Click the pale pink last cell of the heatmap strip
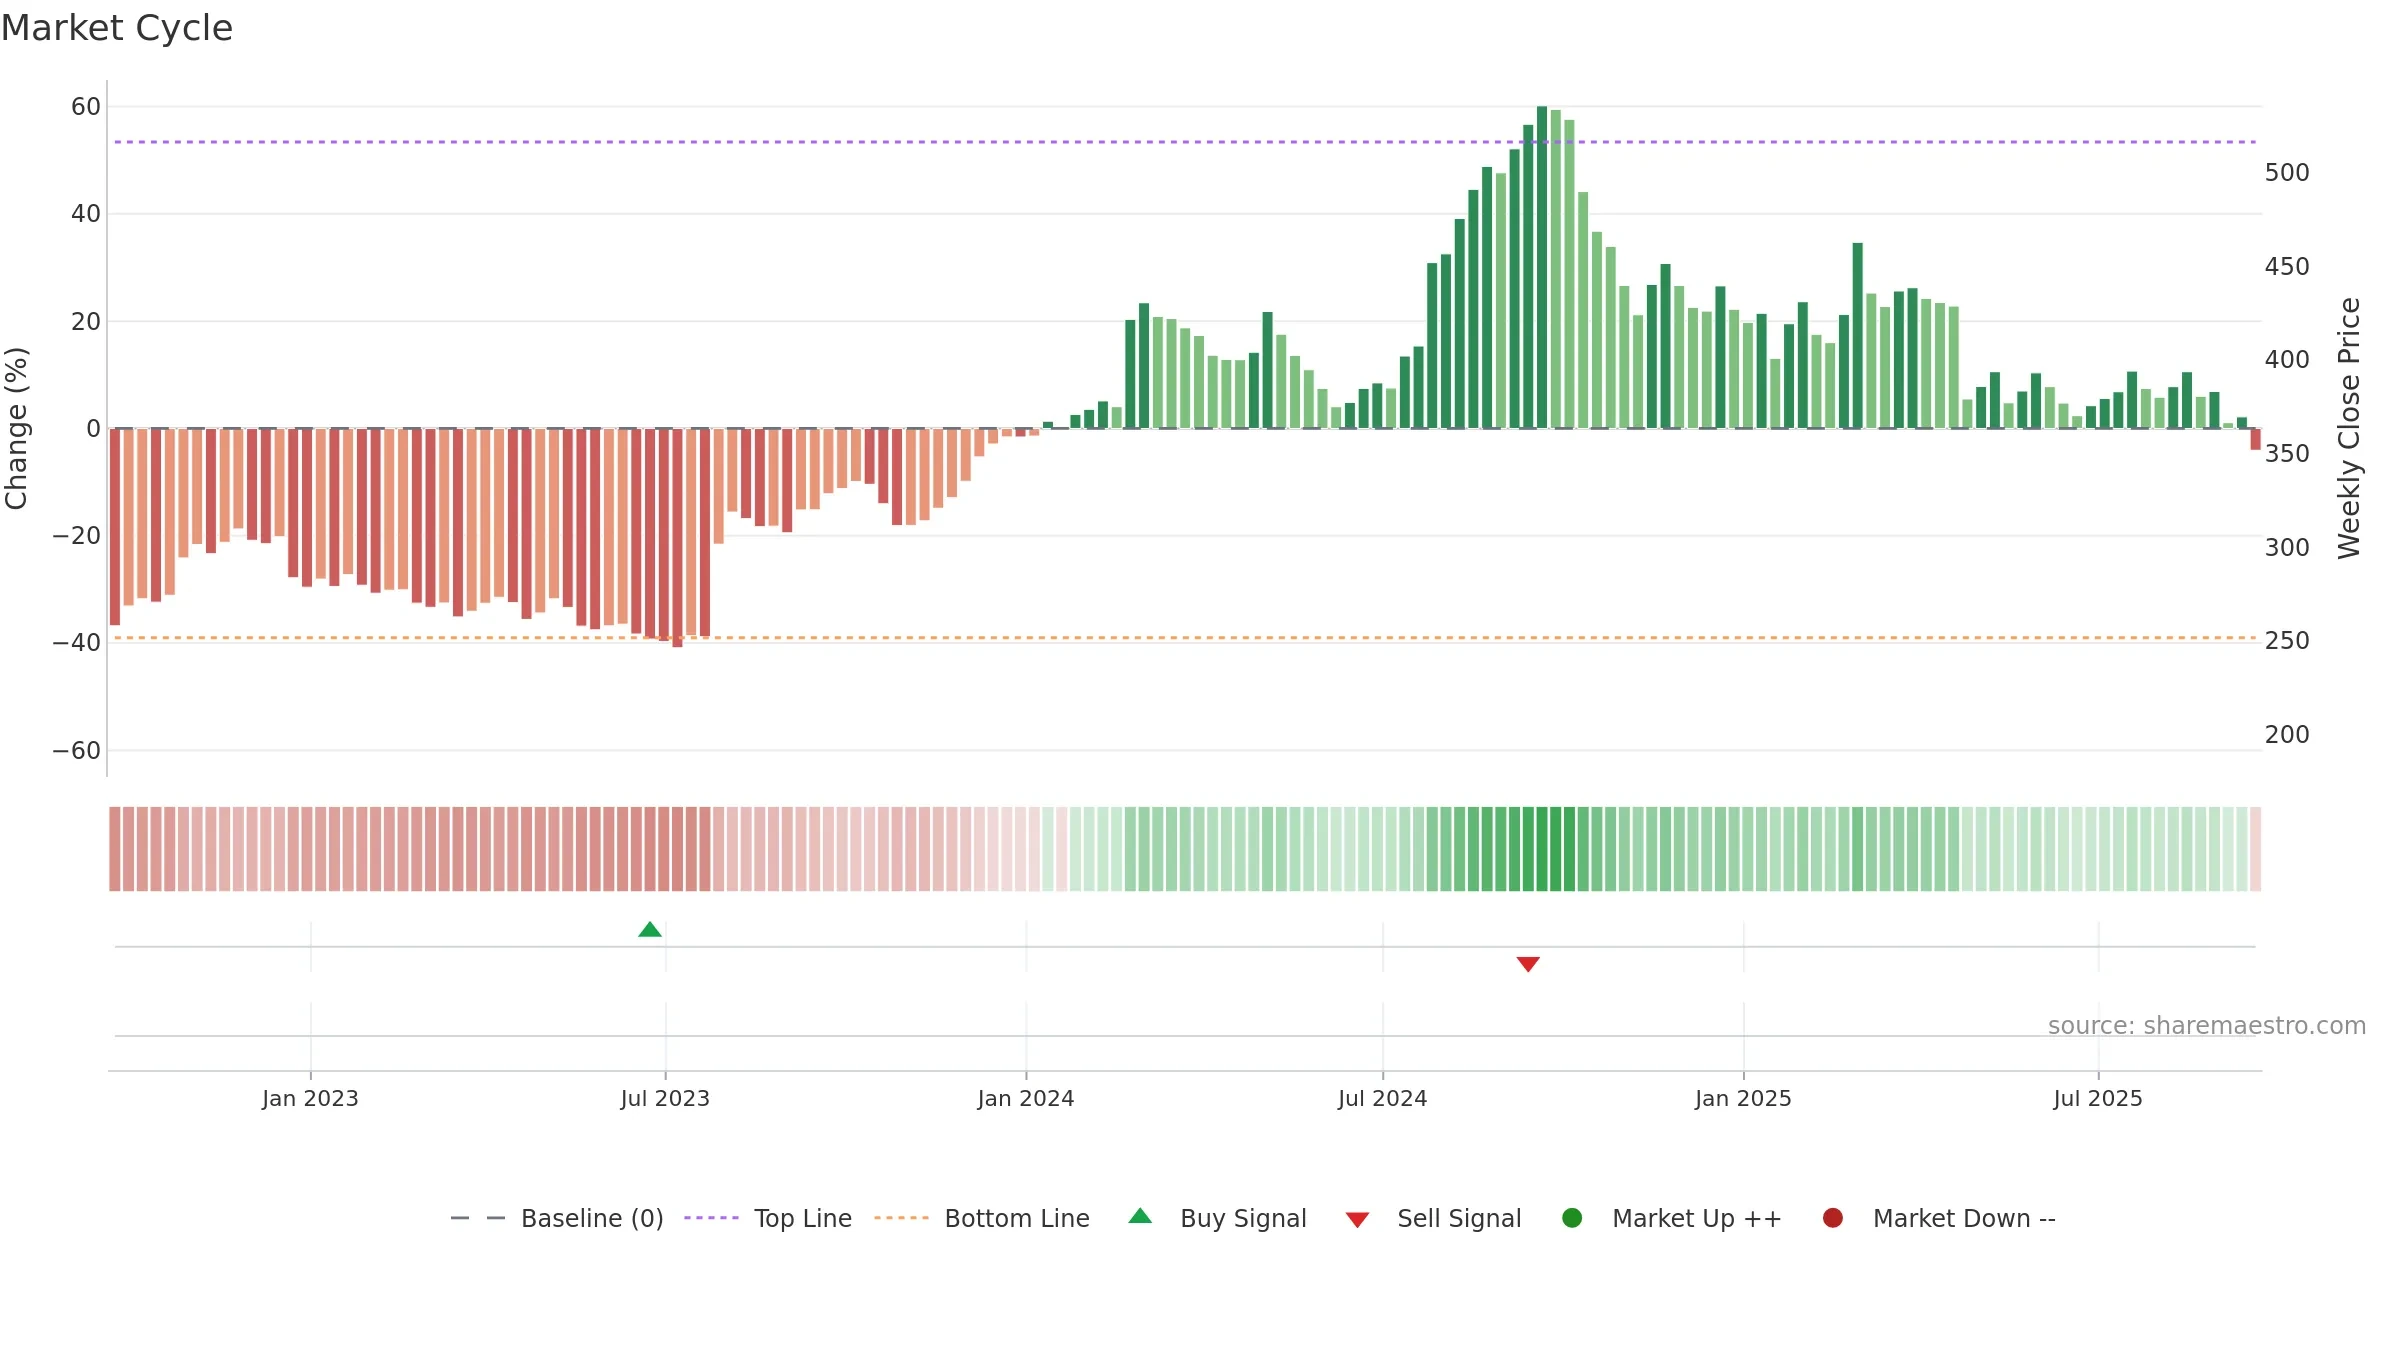 point(2255,849)
